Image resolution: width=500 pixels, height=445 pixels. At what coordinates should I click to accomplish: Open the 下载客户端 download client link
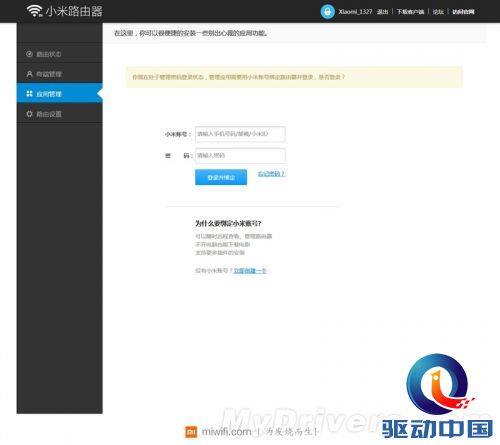click(x=410, y=12)
